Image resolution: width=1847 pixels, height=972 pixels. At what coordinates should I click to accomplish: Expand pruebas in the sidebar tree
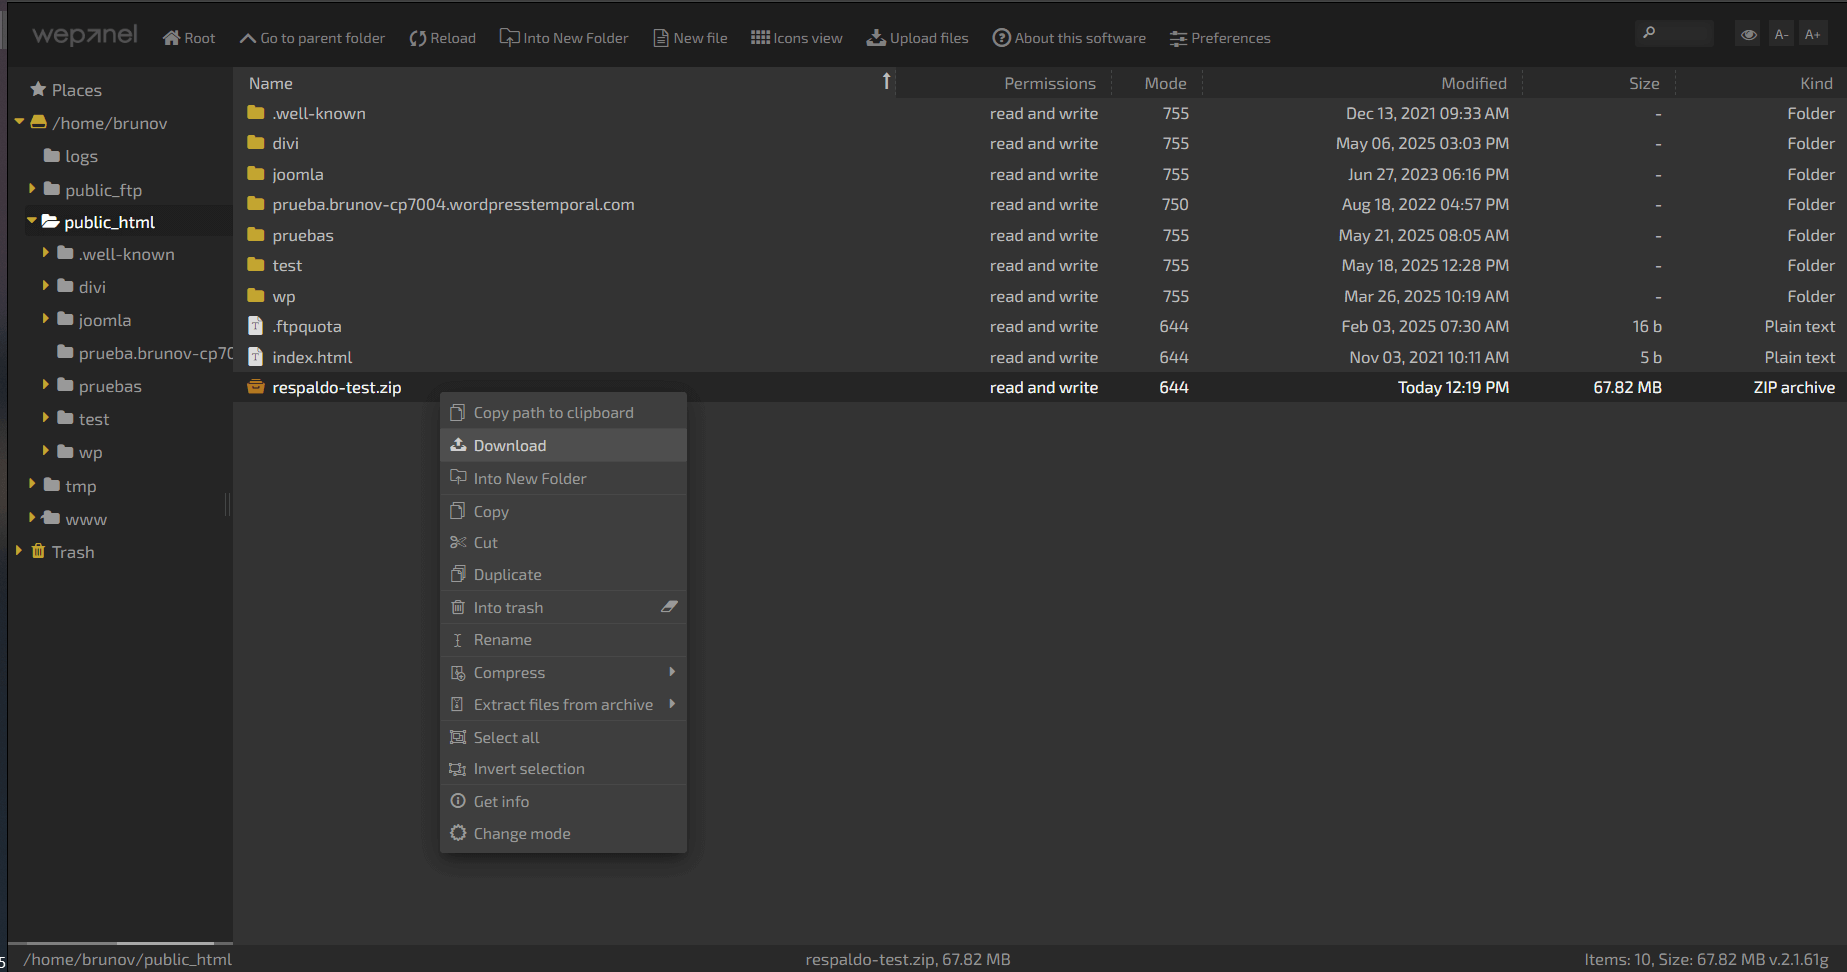point(46,385)
